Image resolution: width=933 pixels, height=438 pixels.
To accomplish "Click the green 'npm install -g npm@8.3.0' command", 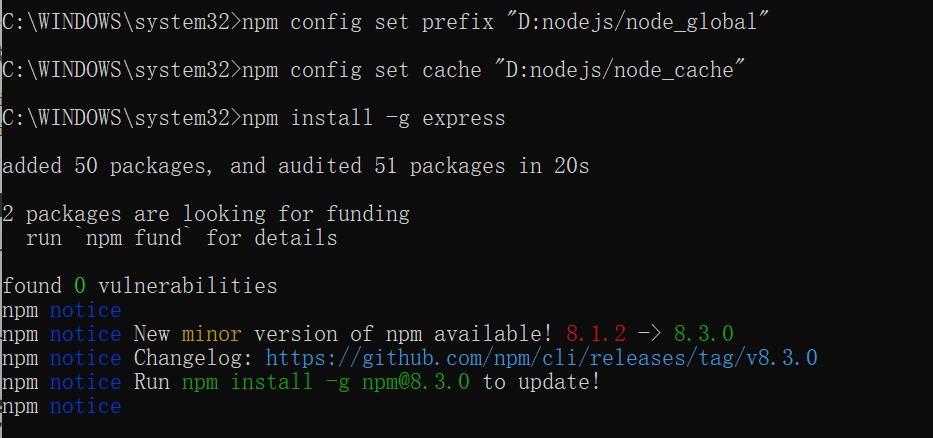I will (x=326, y=382).
